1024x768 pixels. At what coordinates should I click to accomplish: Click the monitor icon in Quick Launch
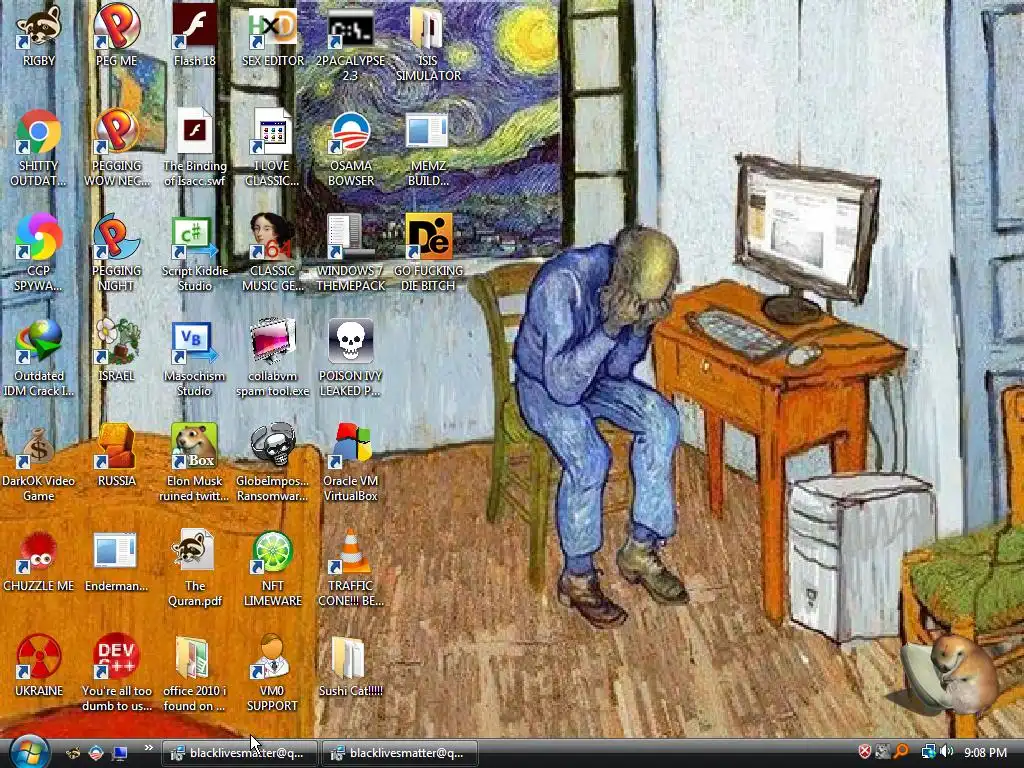[120, 753]
